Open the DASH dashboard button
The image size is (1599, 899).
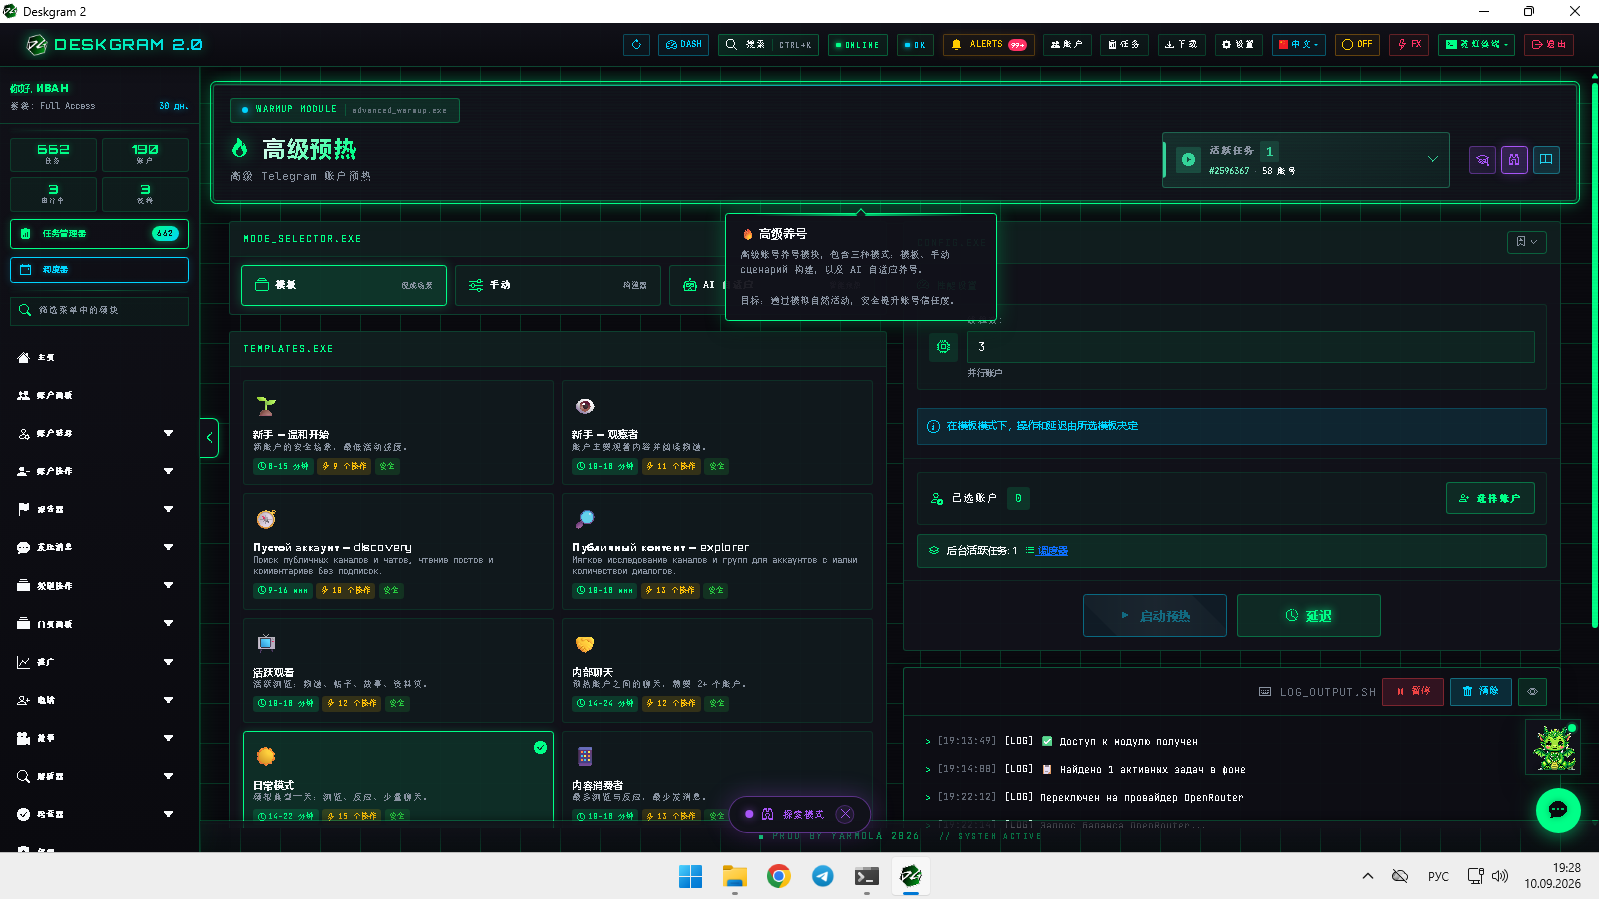click(684, 45)
